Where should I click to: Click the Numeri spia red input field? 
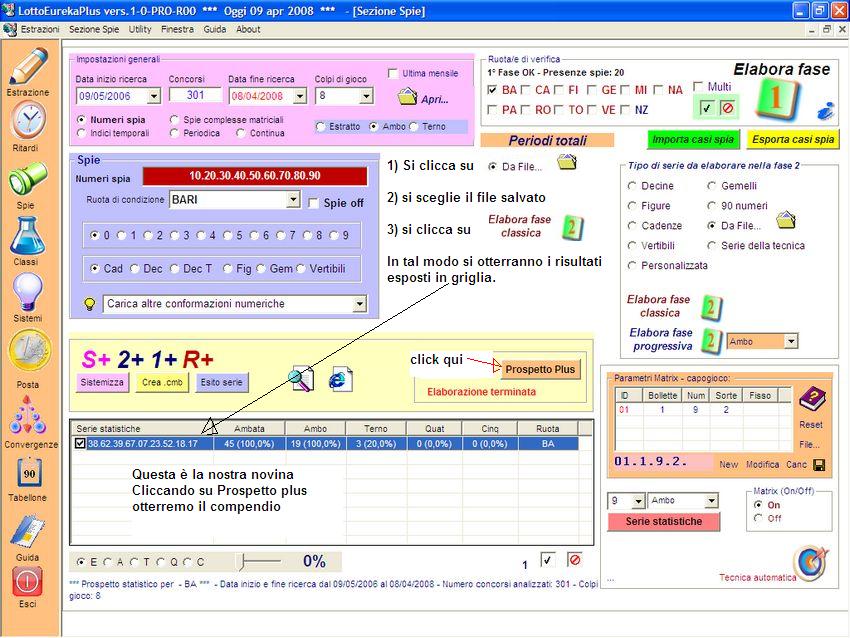pyautogui.click(x=255, y=176)
